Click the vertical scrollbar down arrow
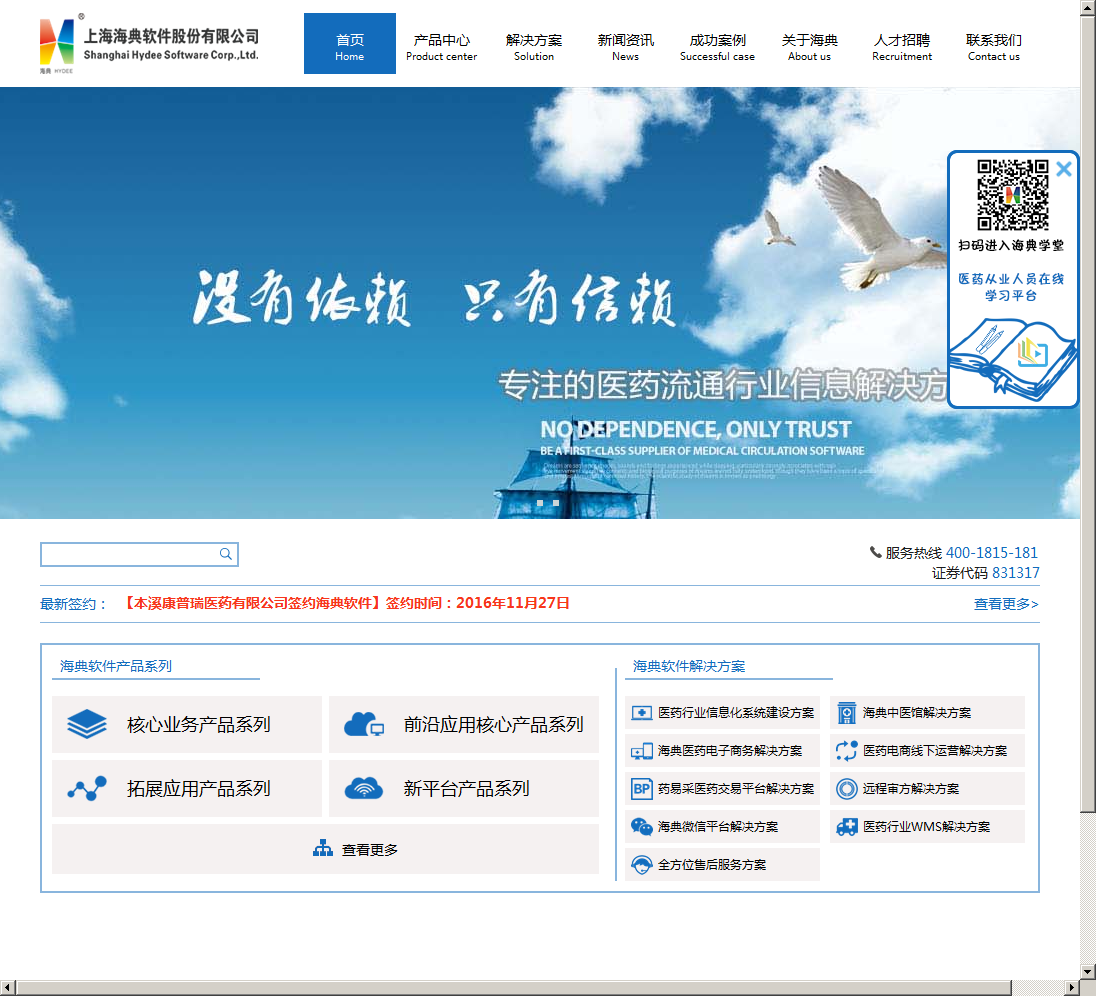The height and width of the screenshot is (996, 1096). 1088,972
